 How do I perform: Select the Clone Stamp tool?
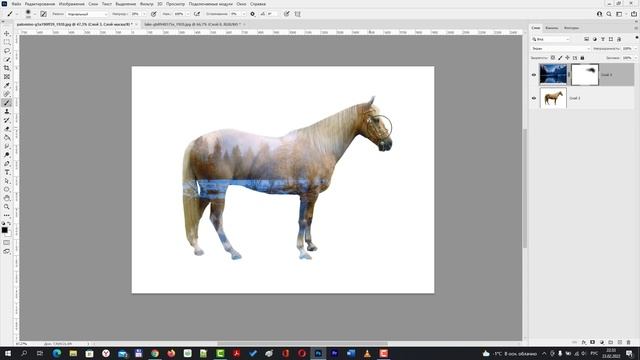tap(7, 111)
